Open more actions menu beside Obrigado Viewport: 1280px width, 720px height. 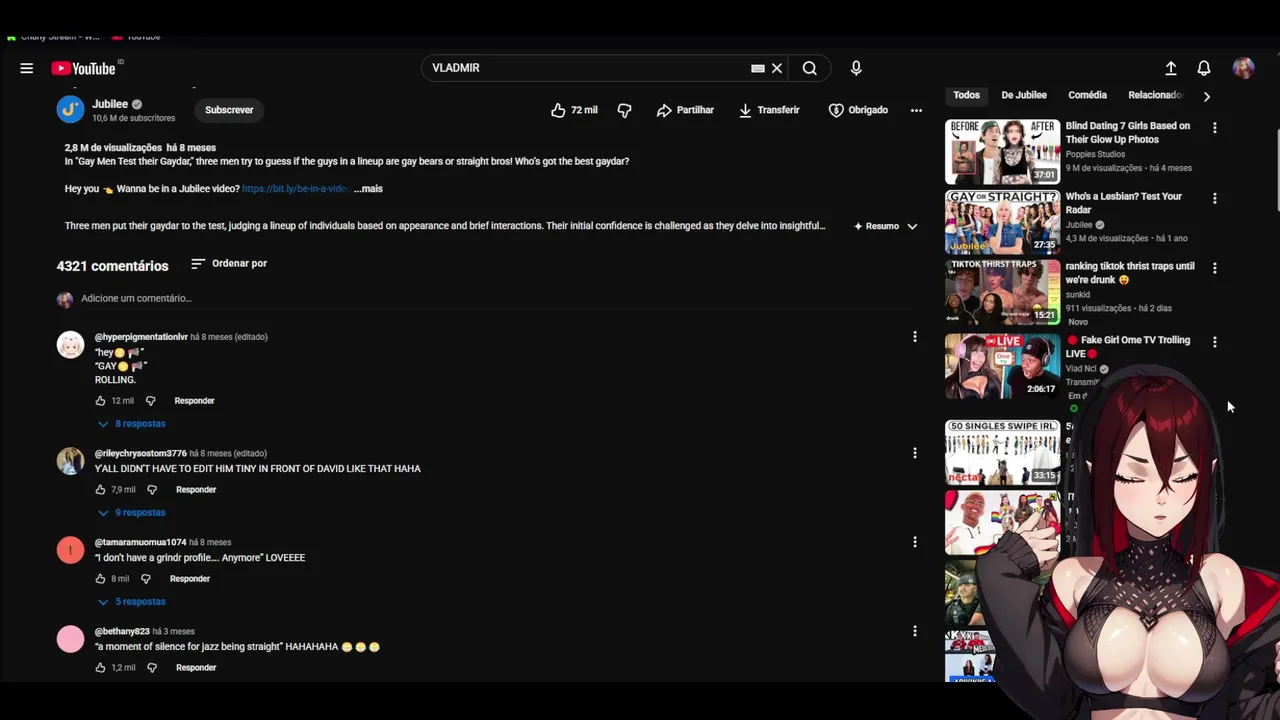(x=916, y=110)
